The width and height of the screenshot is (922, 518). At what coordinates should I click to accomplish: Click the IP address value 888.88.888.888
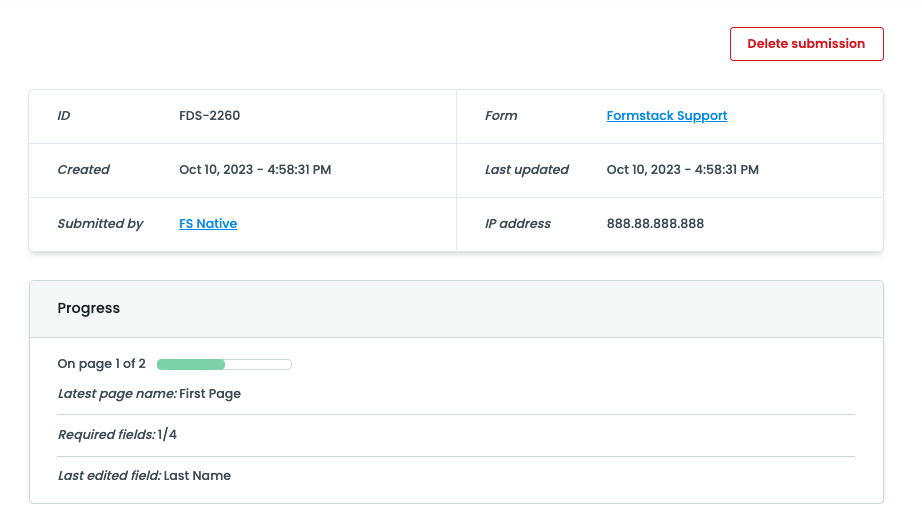pyautogui.click(x=655, y=224)
